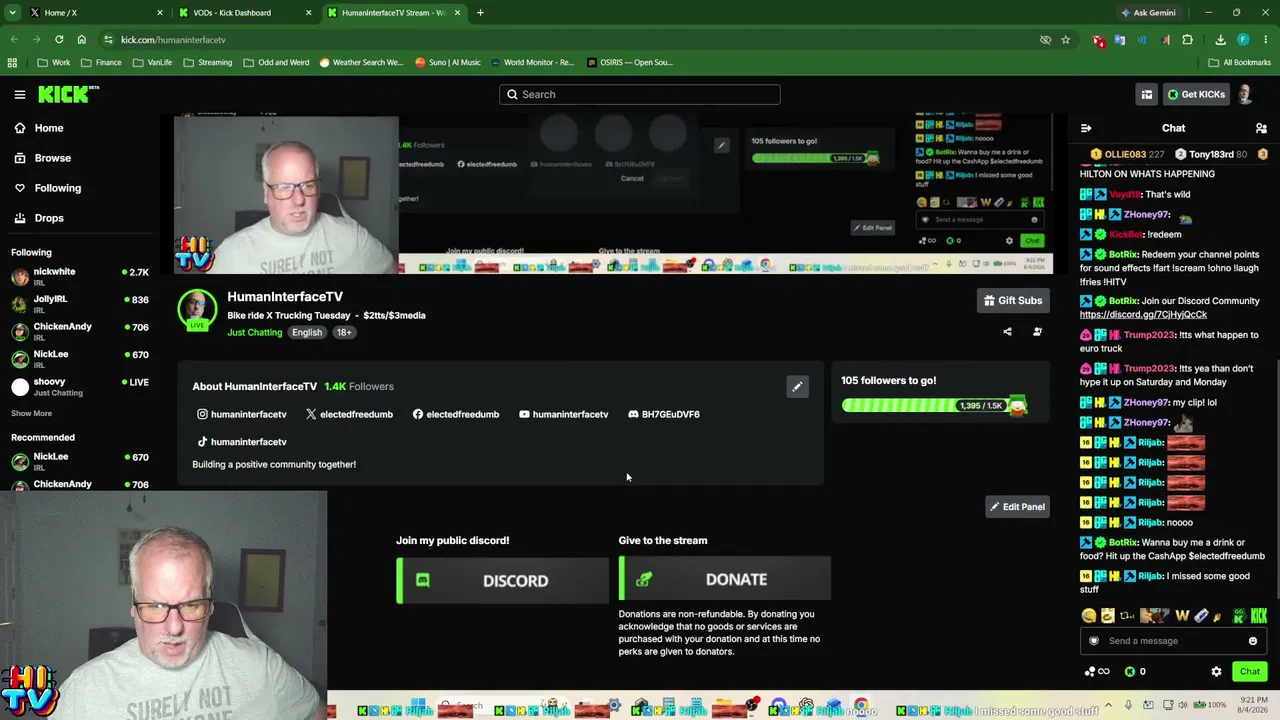Open the chat users list icon

coord(1261,128)
